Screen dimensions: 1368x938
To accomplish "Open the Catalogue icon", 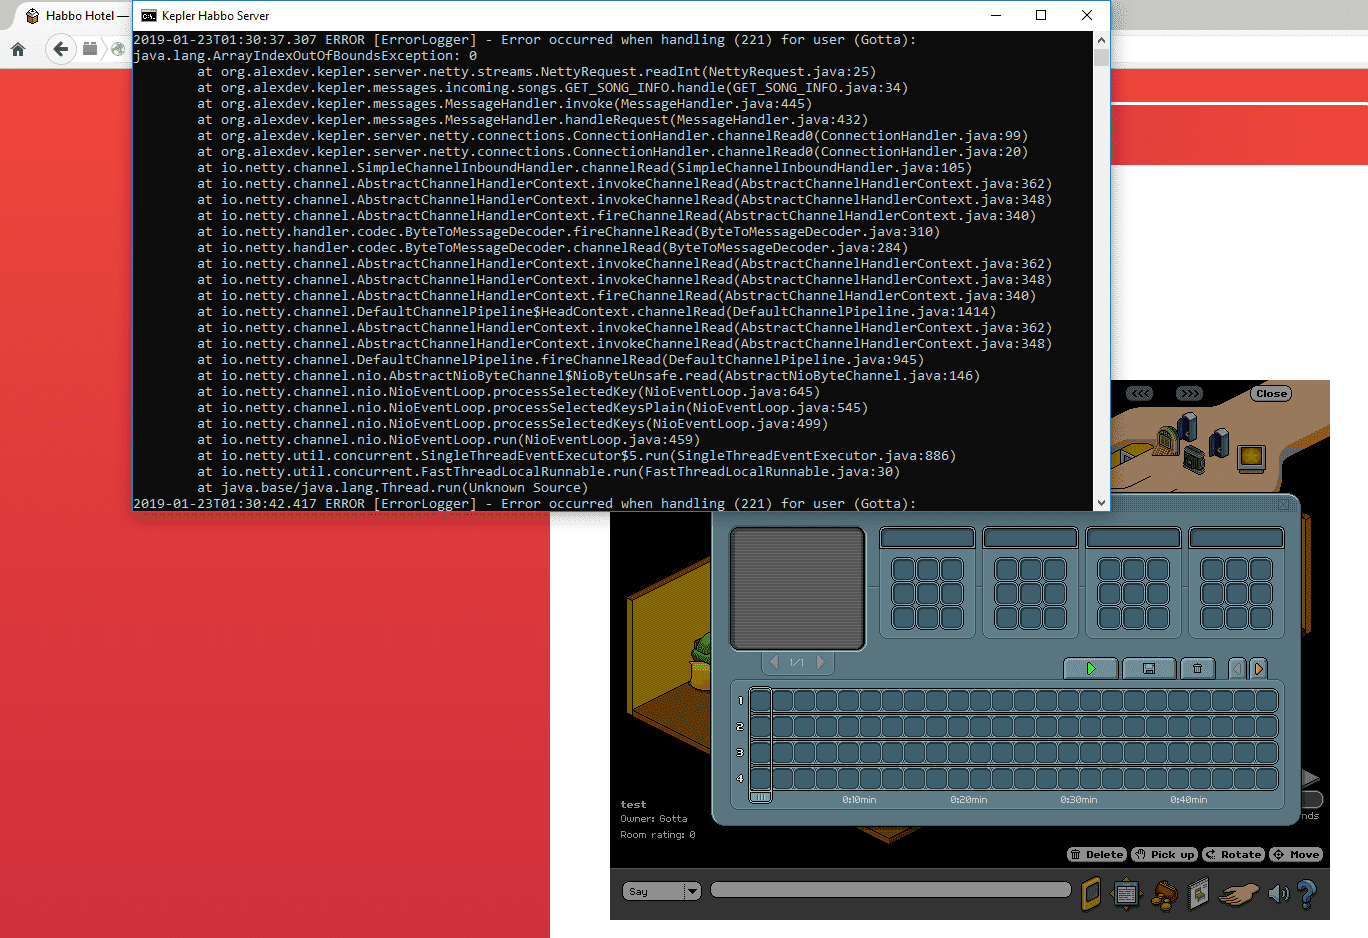I will coord(1198,893).
